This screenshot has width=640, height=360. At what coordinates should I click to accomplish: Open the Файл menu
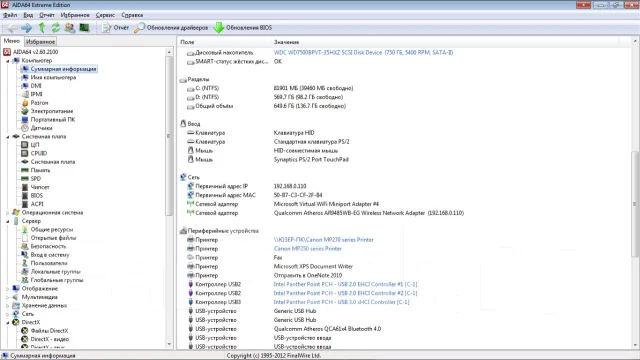click(x=10, y=15)
